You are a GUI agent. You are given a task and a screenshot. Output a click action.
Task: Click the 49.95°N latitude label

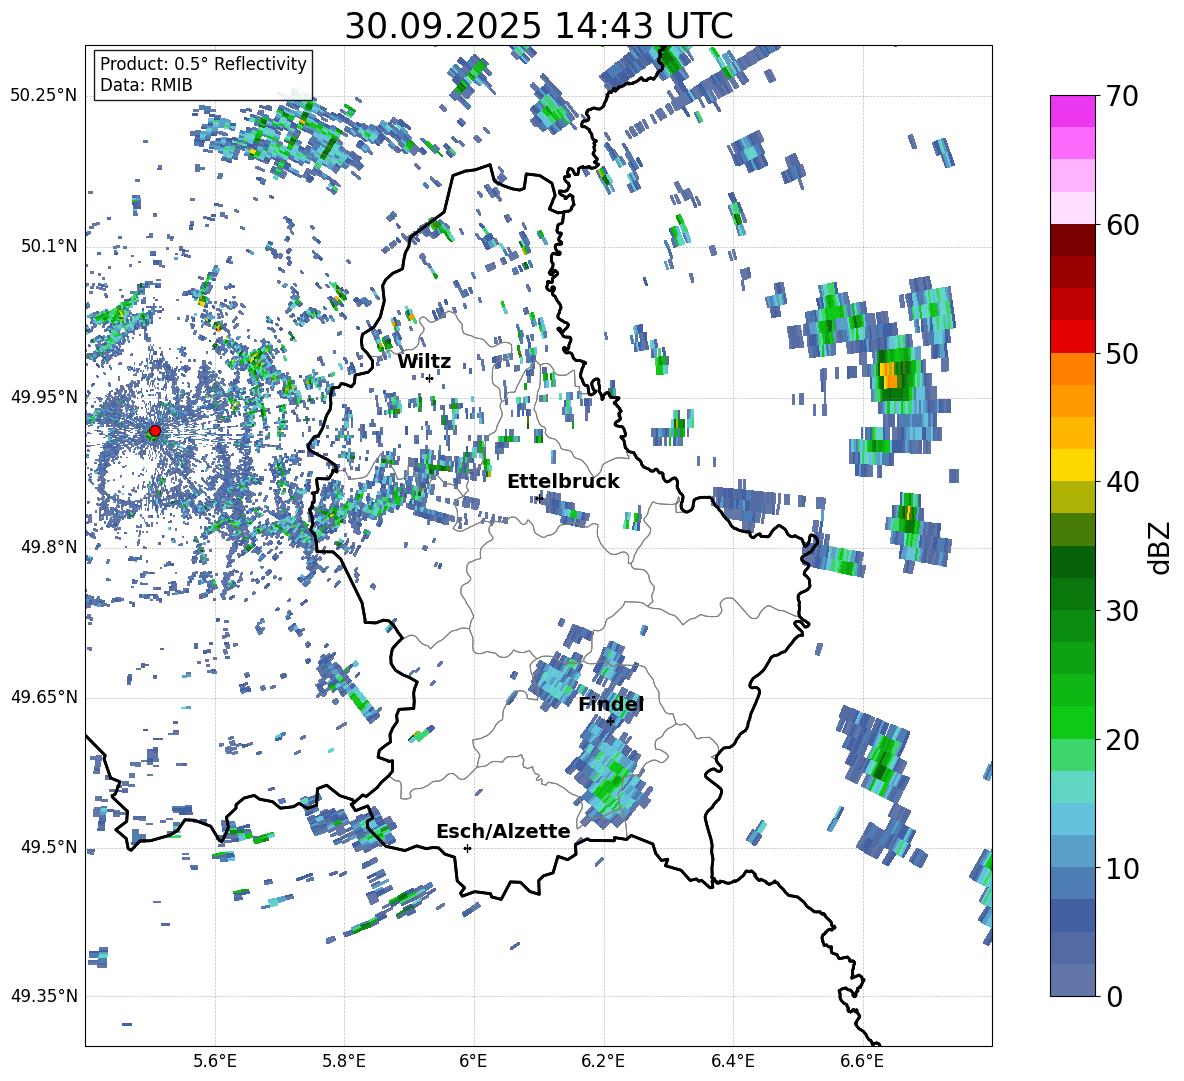(x=44, y=397)
